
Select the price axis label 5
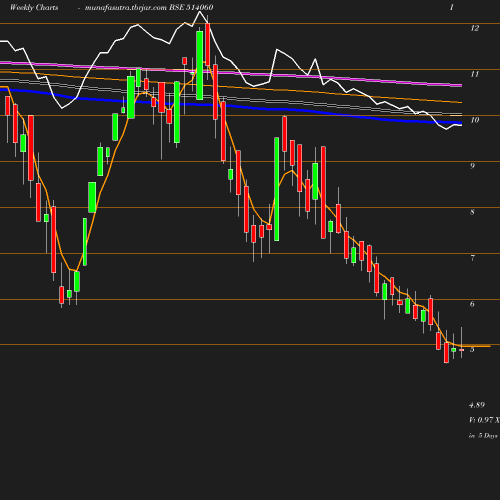pos(472,350)
